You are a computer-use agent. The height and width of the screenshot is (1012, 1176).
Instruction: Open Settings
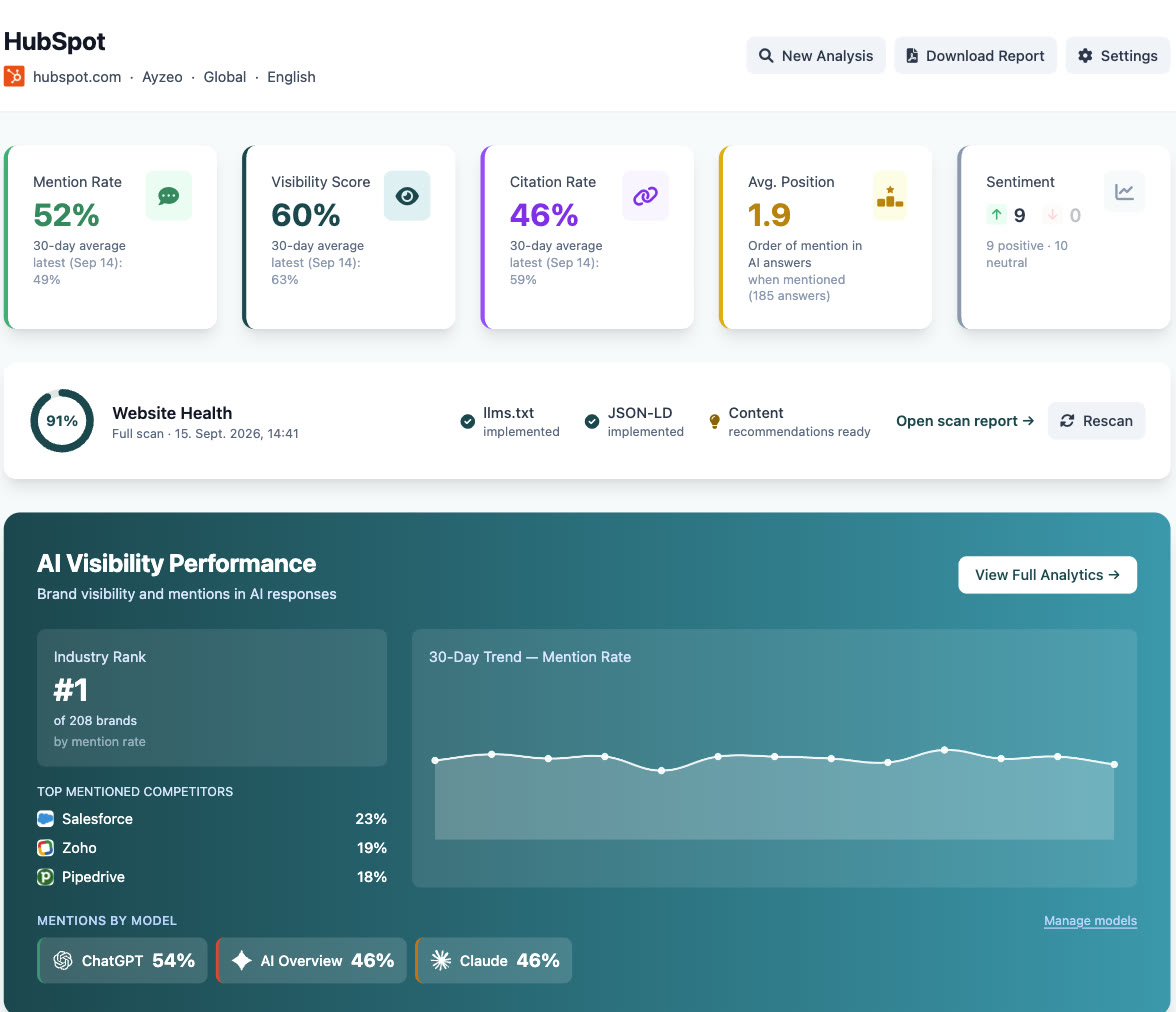1118,56
